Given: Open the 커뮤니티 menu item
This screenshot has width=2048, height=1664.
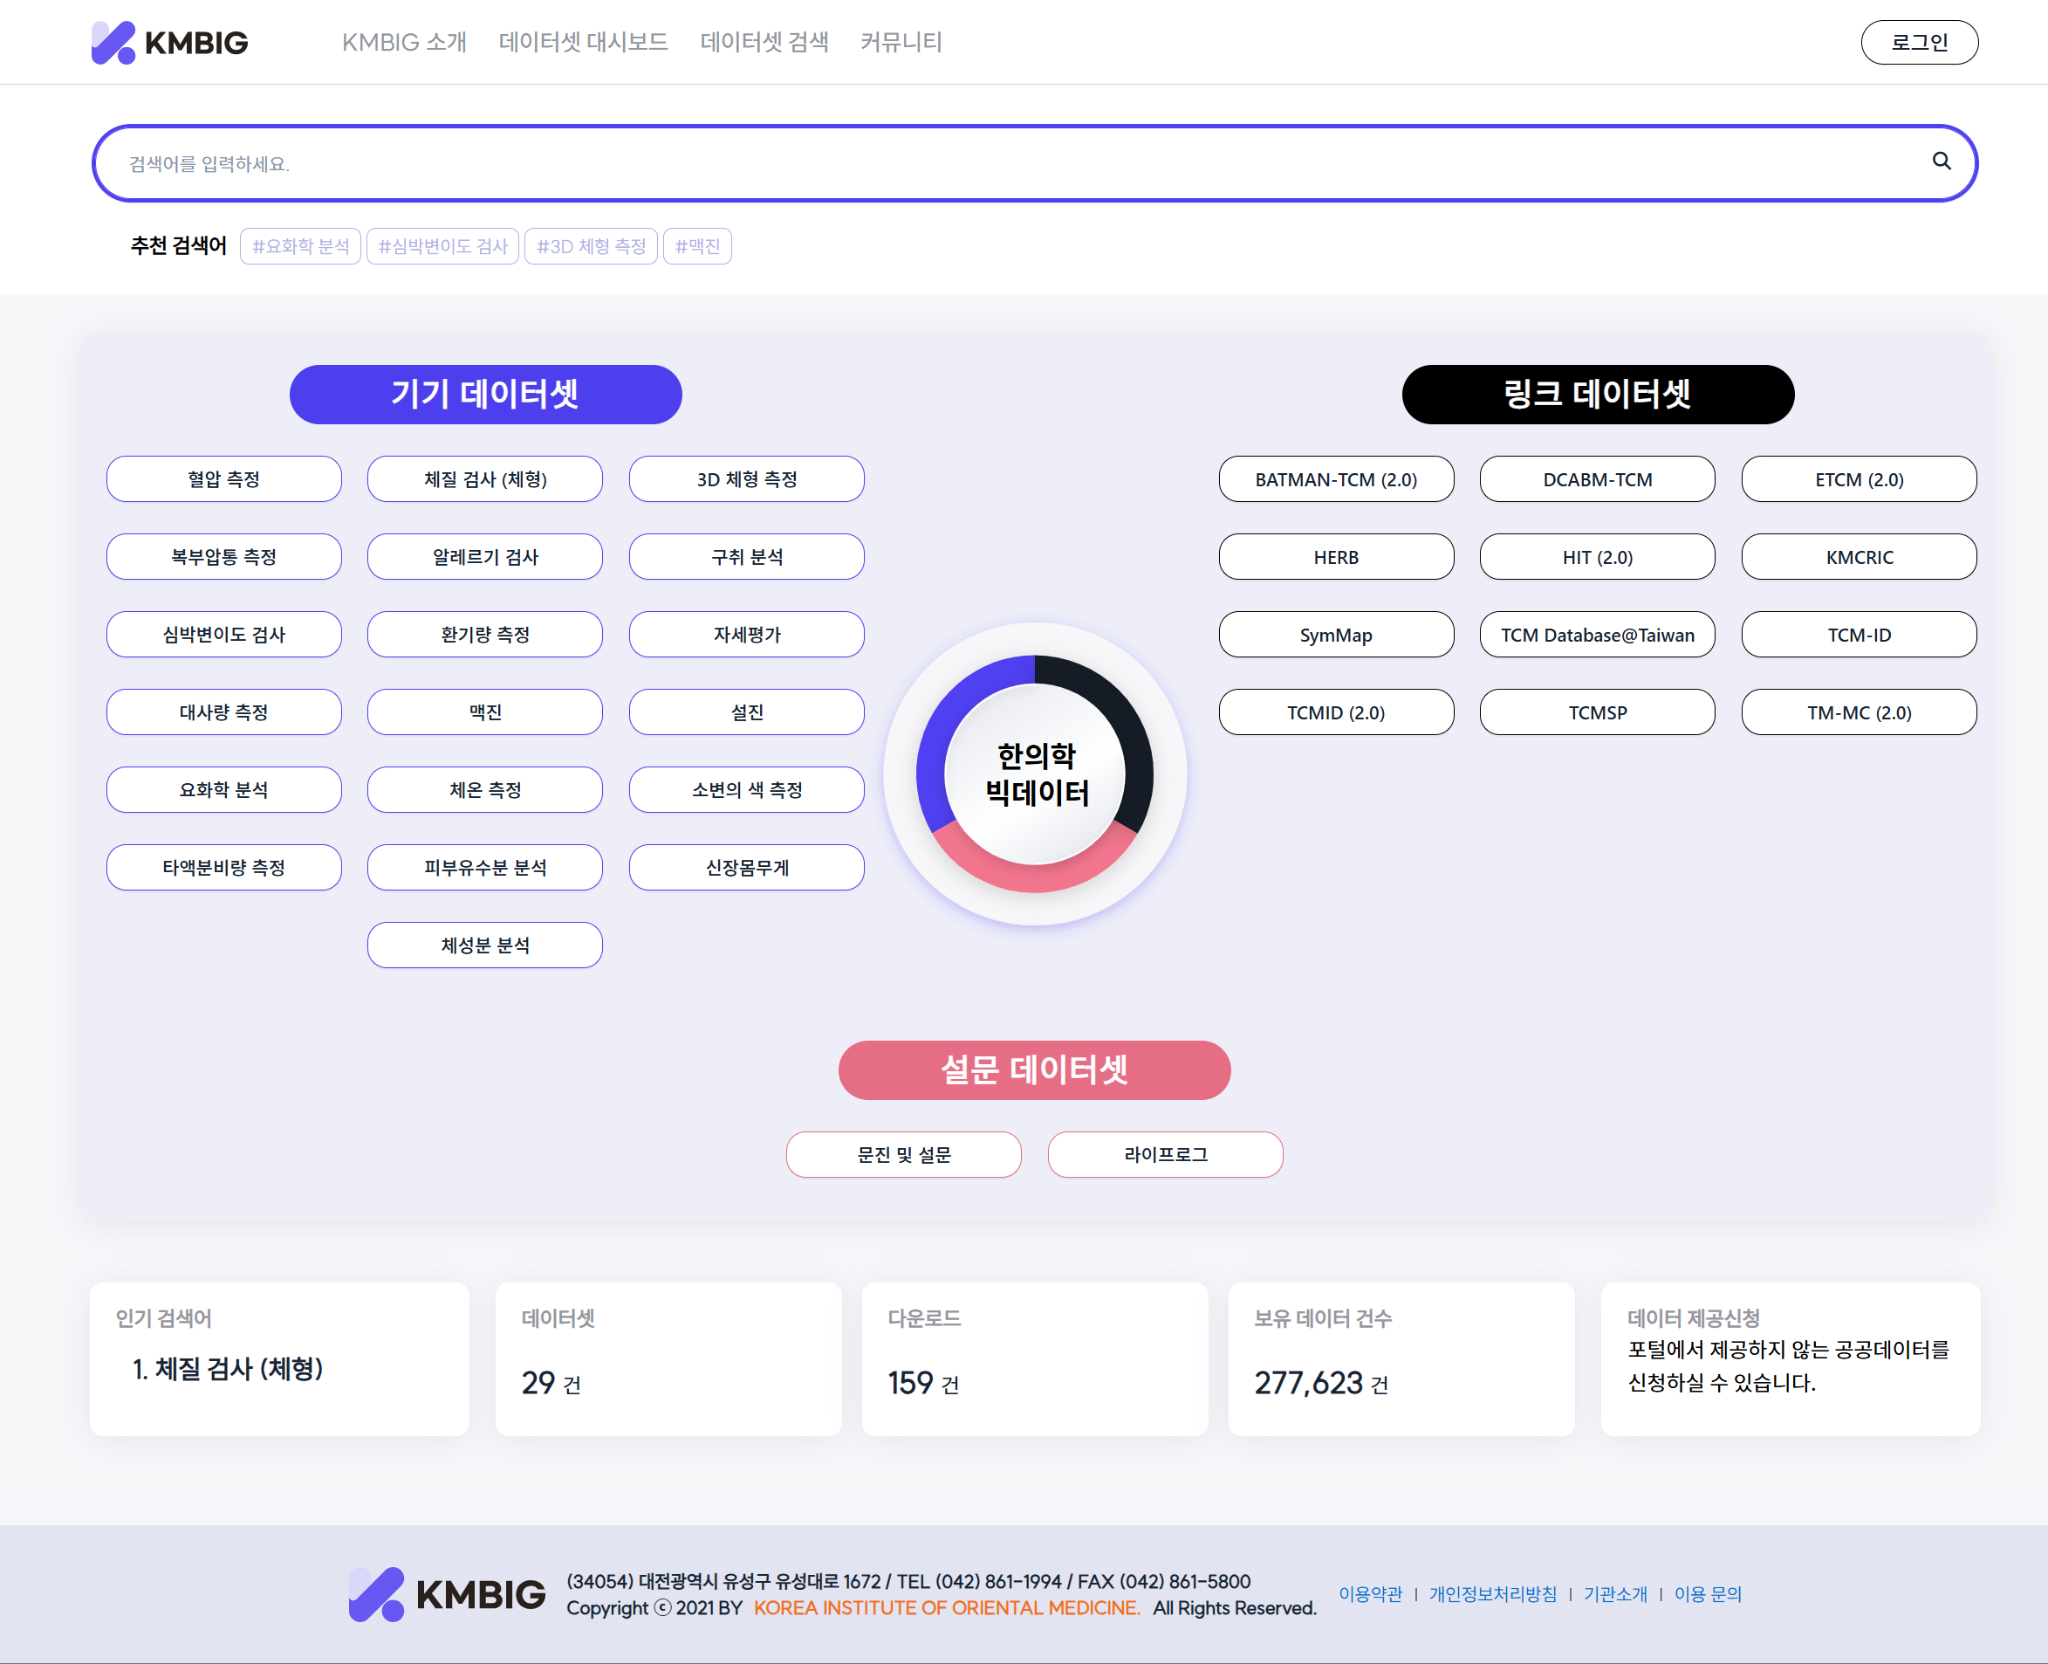Looking at the screenshot, I should (x=901, y=42).
